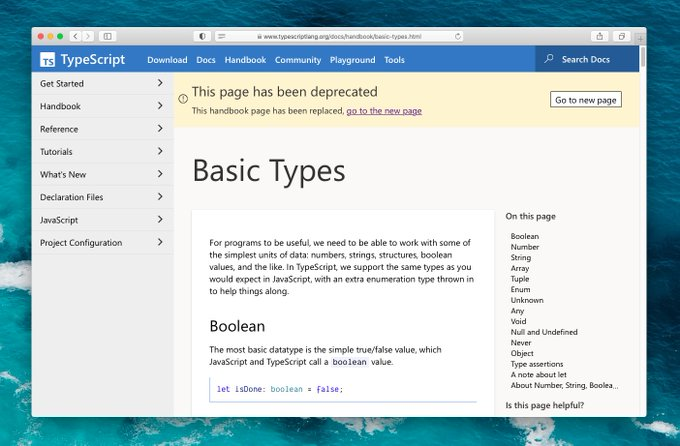The width and height of the screenshot is (680, 446).
Task: Jump to 'A note about let' link
Action: point(539,374)
